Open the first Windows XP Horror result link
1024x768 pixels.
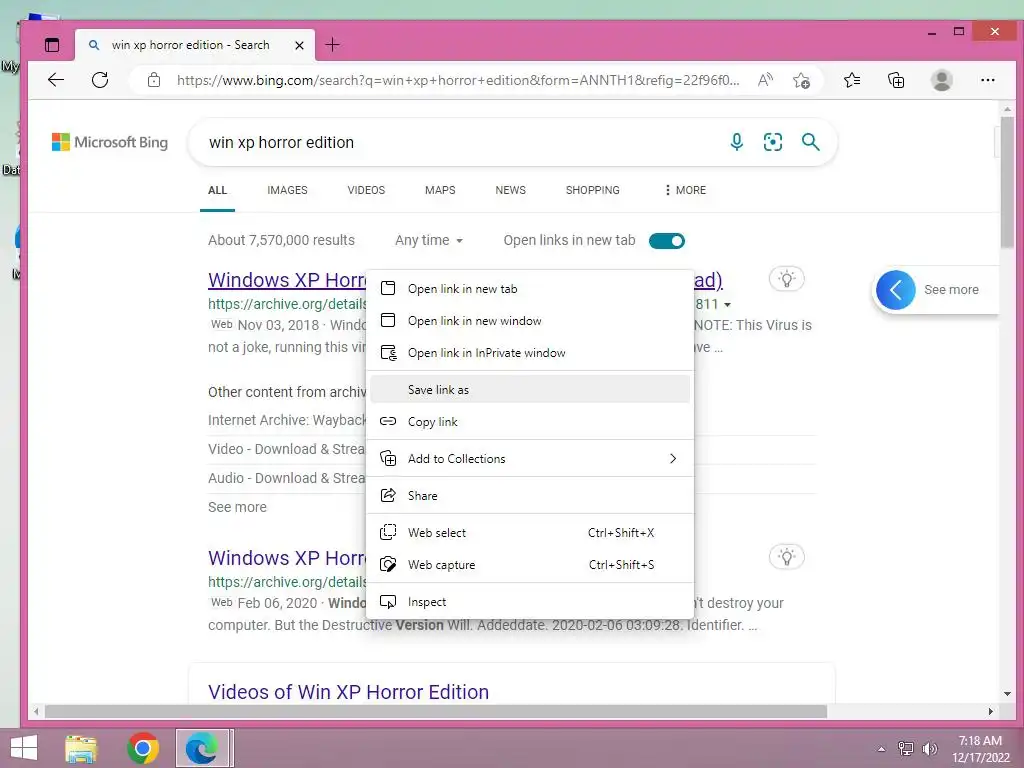(287, 280)
